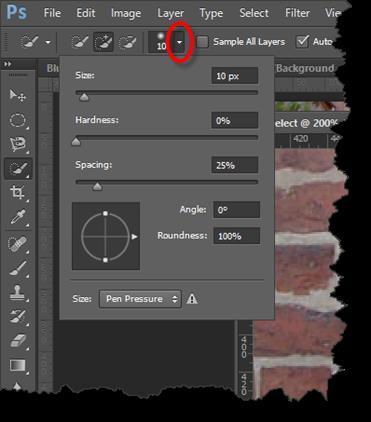Screen dimensions: 371x422
Task: Select the Eyedropper tool
Action: click(x=17, y=217)
